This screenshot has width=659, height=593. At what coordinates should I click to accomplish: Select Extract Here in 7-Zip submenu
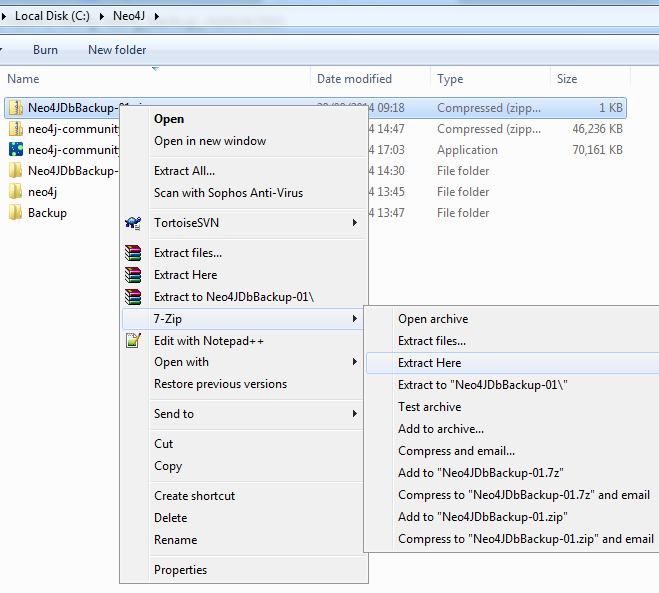tap(512, 363)
